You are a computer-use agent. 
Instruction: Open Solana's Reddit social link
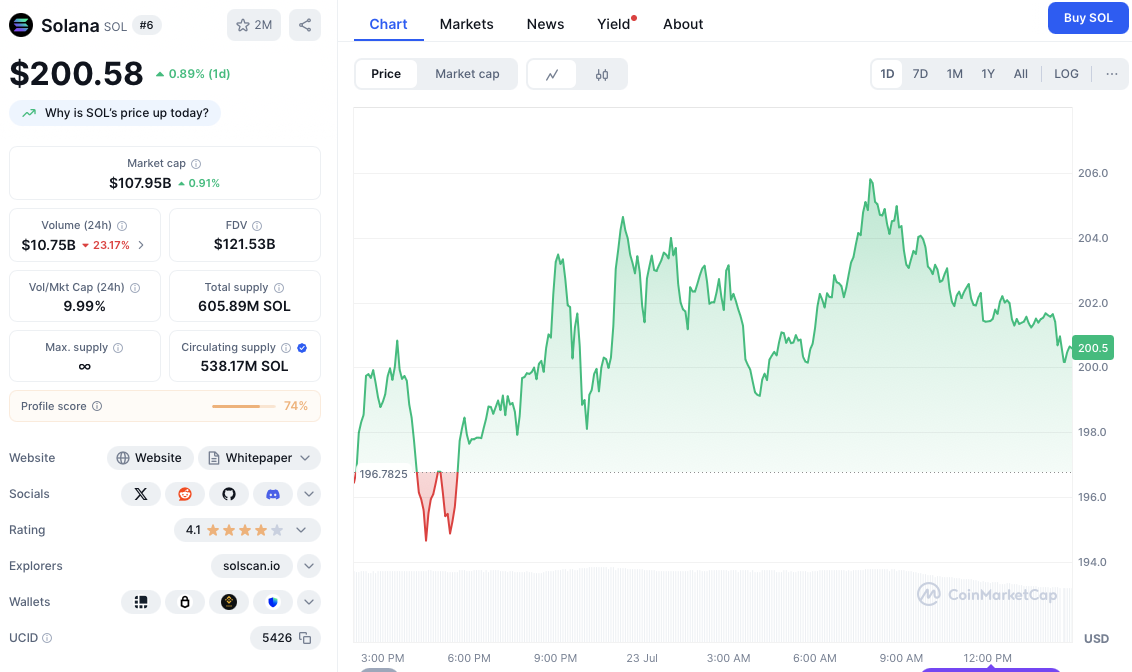click(185, 494)
